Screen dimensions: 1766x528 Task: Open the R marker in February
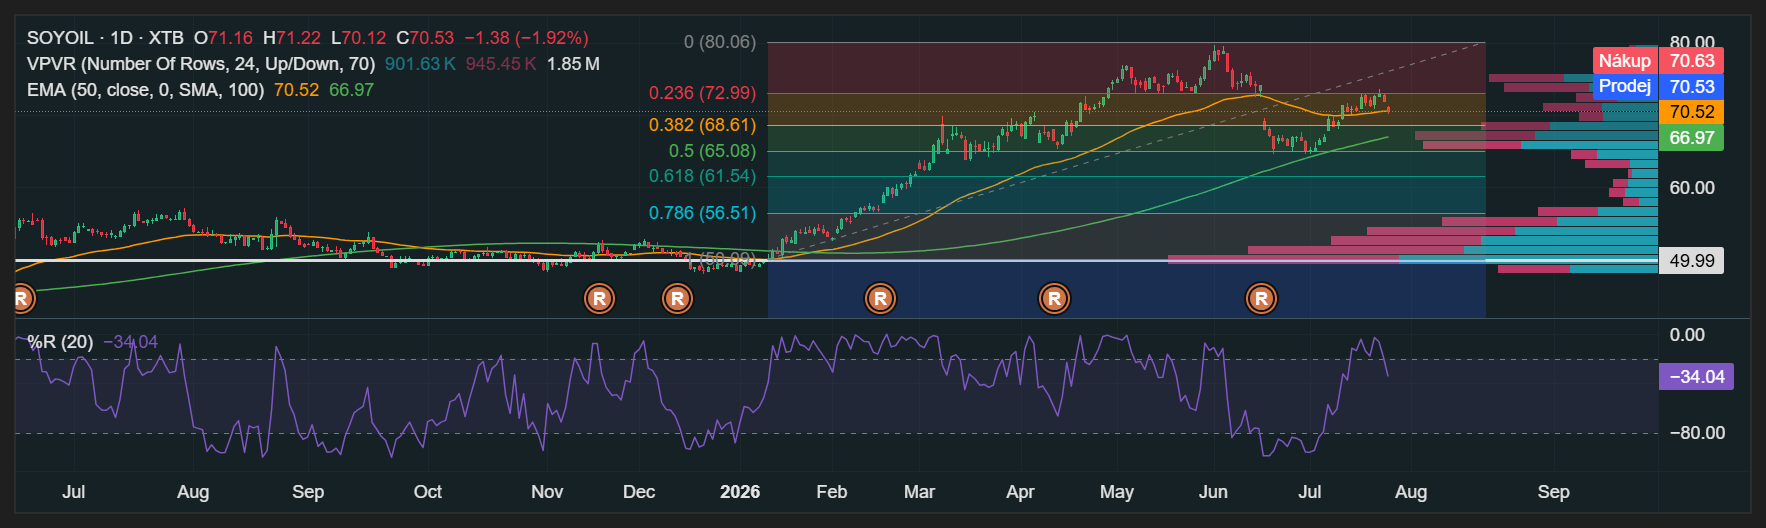(880, 298)
